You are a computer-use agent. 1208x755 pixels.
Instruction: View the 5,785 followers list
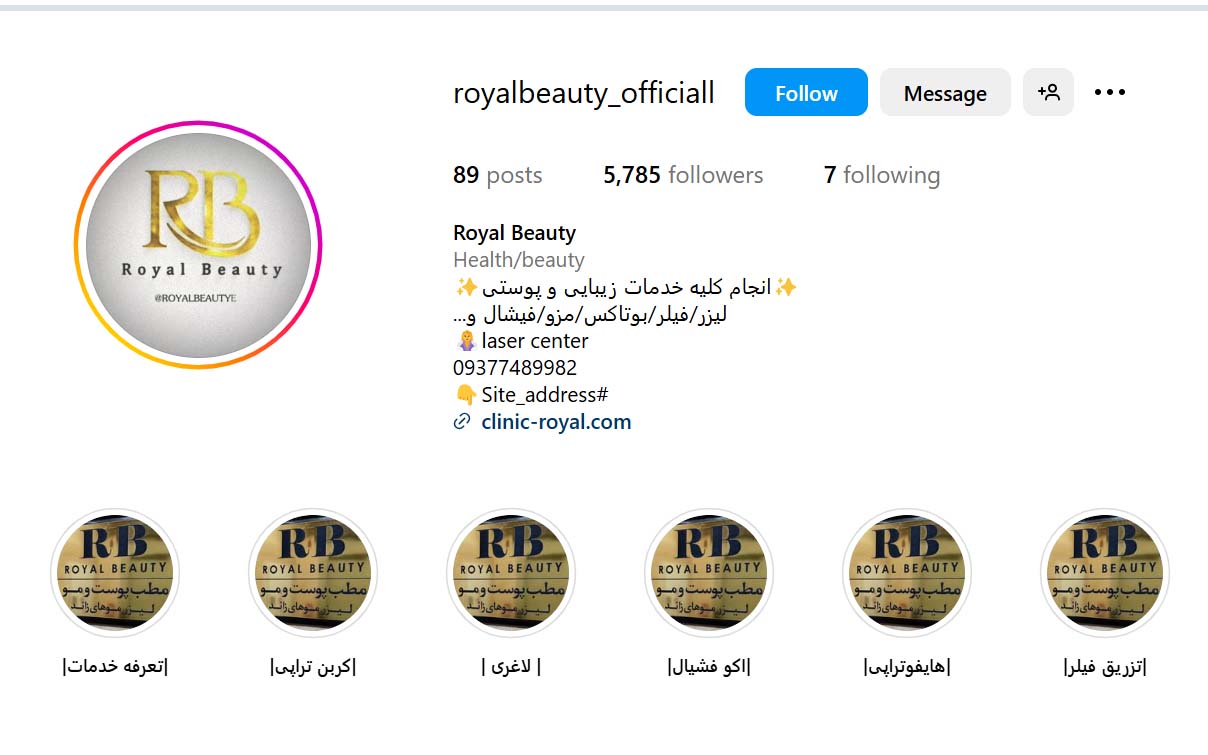(683, 175)
